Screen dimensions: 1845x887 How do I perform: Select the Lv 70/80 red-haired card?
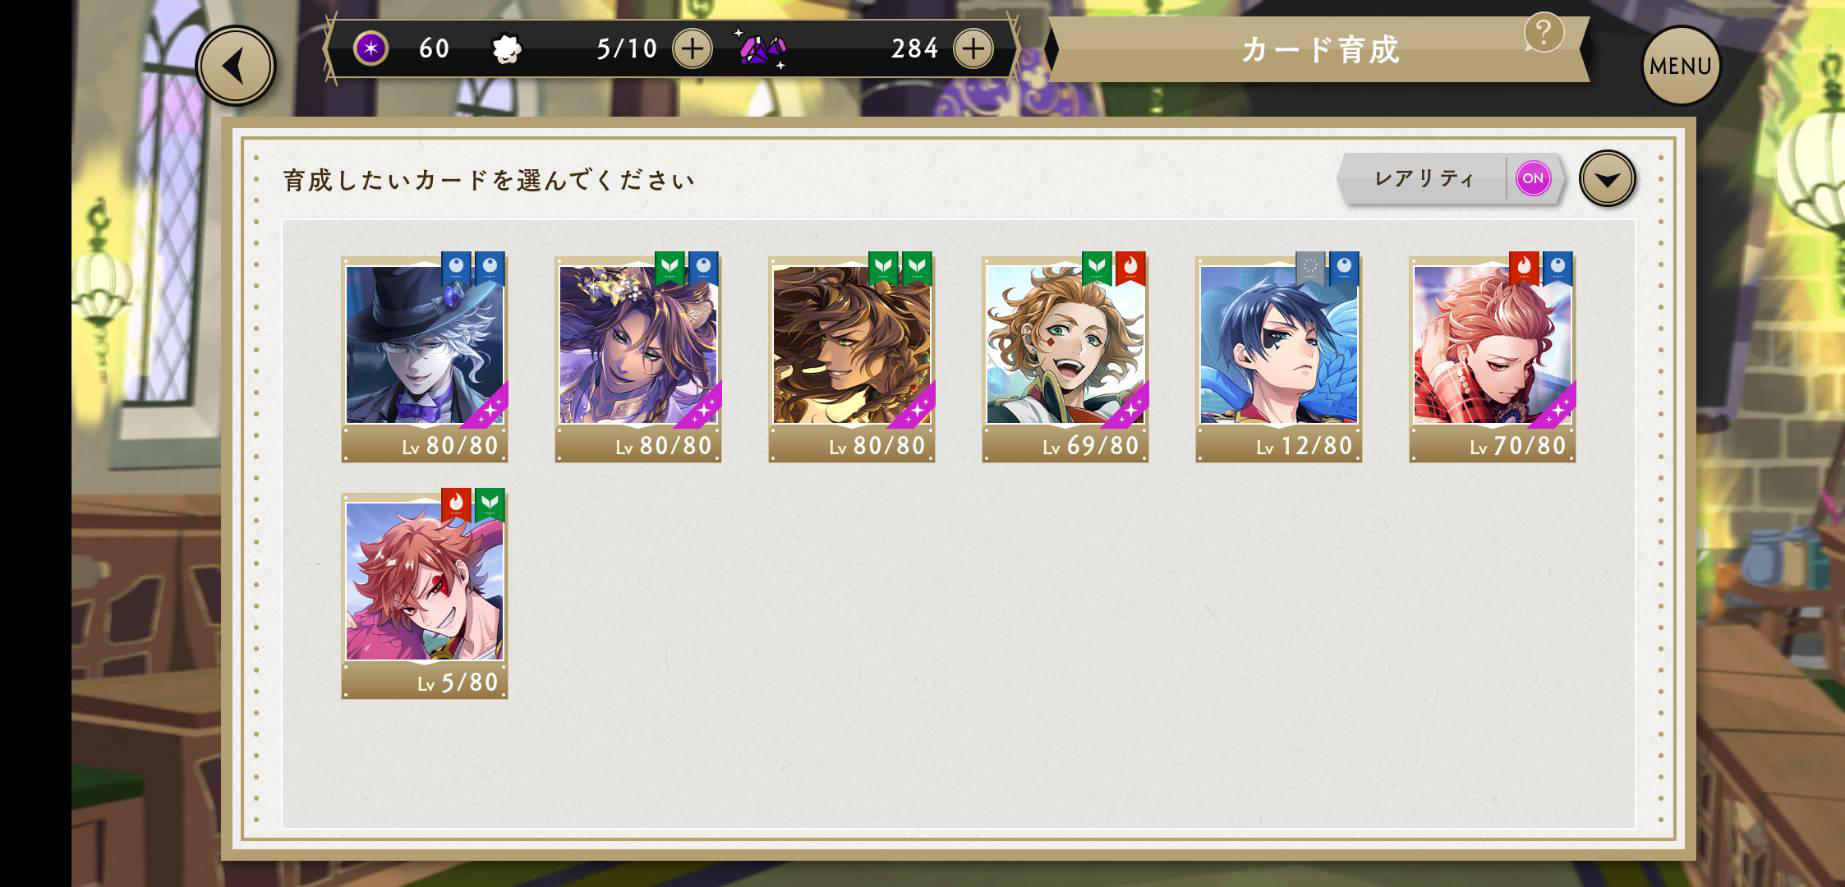[1492, 357]
